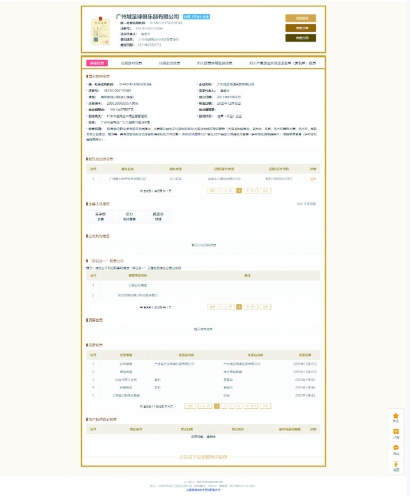410x496 pixels.
Task: Switch to the second information tab
Action: [131, 63]
